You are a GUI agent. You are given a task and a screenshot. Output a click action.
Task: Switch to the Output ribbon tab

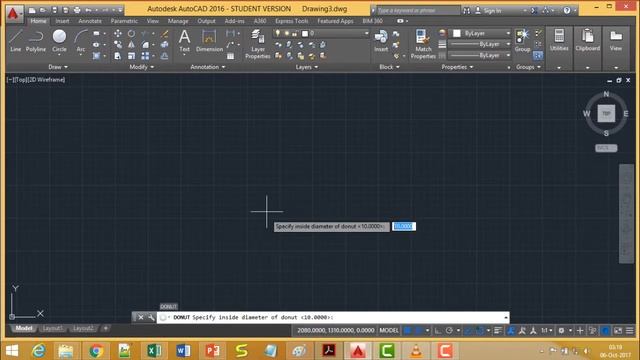click(206, 21)
